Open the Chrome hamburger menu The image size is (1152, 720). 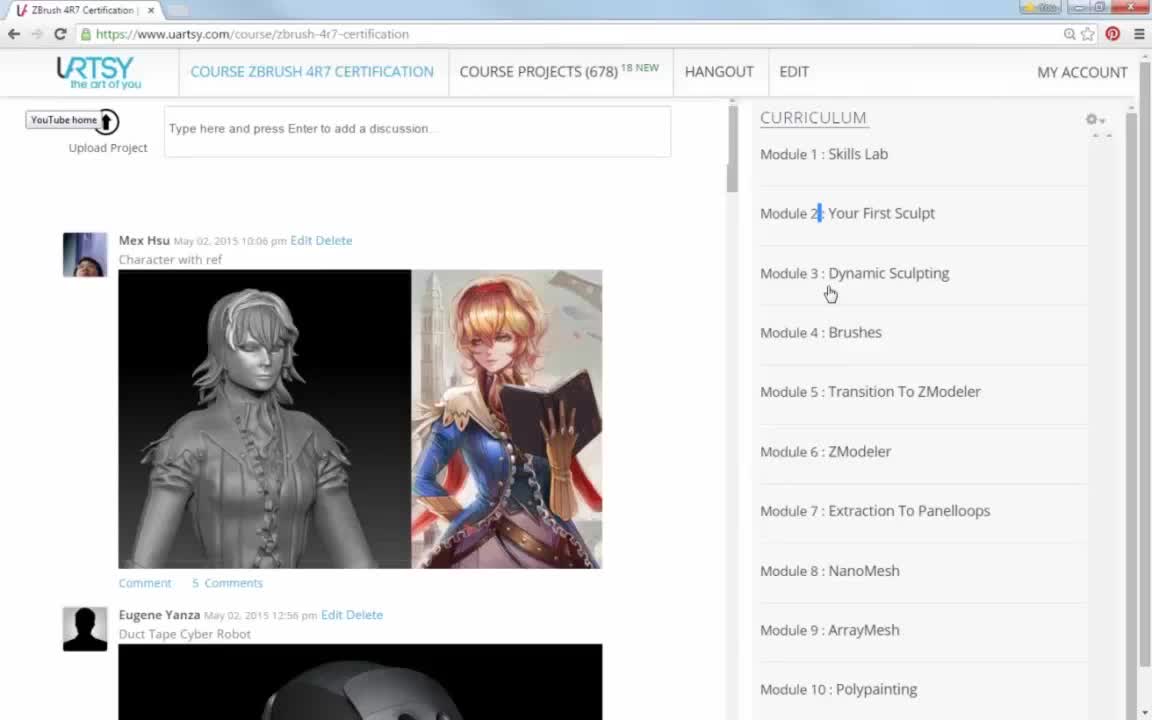pos(1139,34)
